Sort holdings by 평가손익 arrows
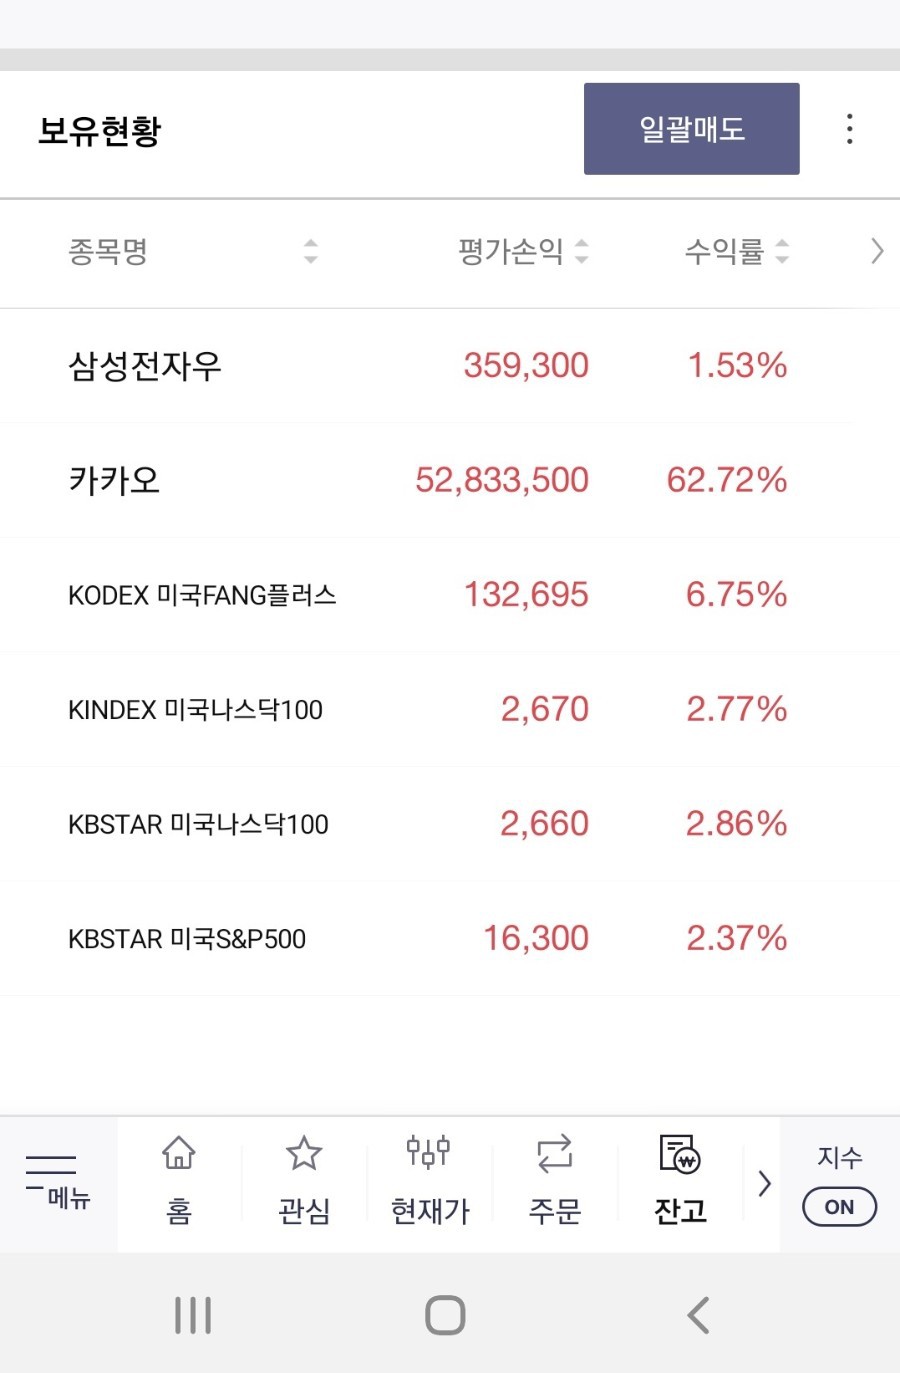 tap(582, 251)
